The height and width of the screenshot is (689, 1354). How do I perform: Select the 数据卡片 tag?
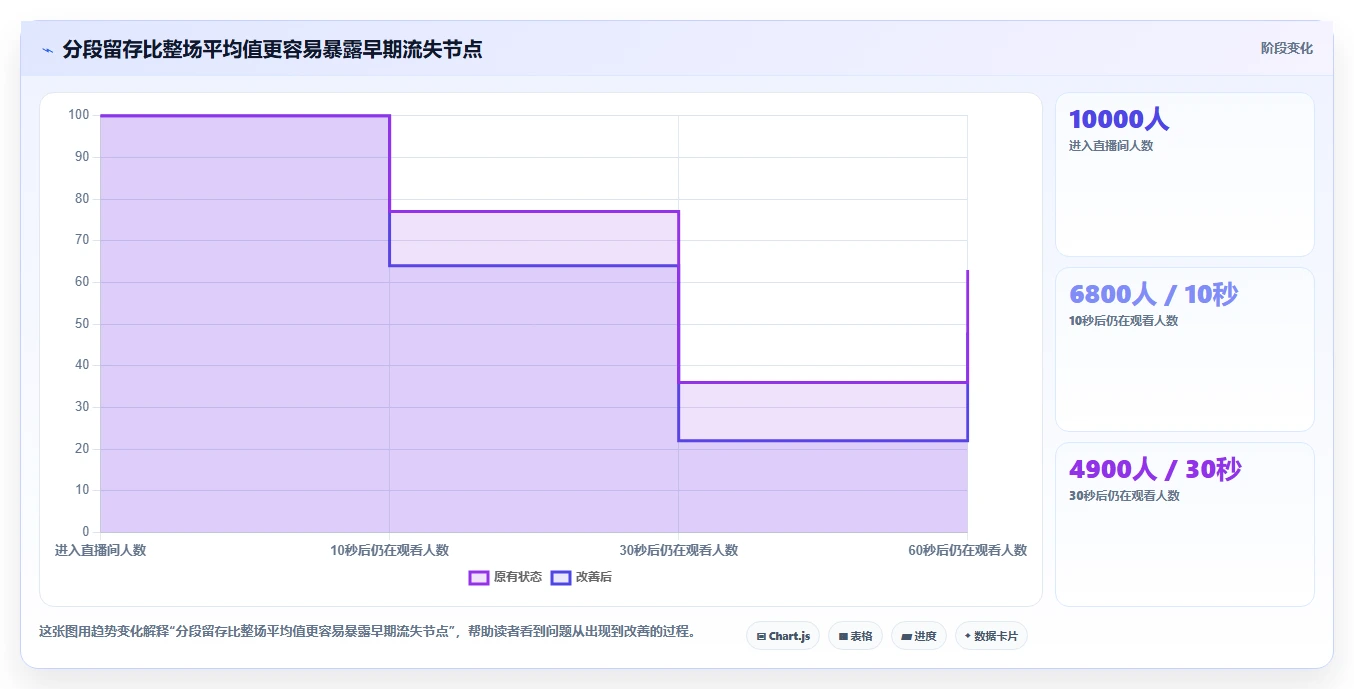click(991, 636)
